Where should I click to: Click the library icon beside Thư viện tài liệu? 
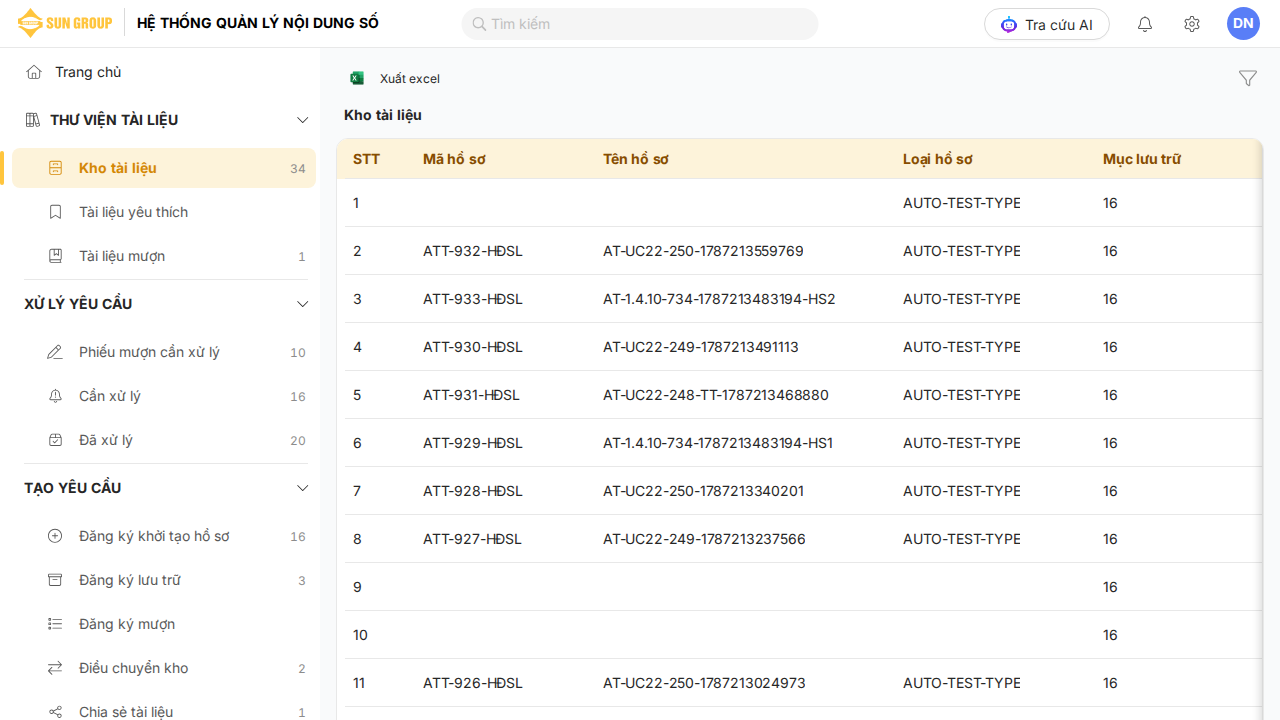coord(33,120)
